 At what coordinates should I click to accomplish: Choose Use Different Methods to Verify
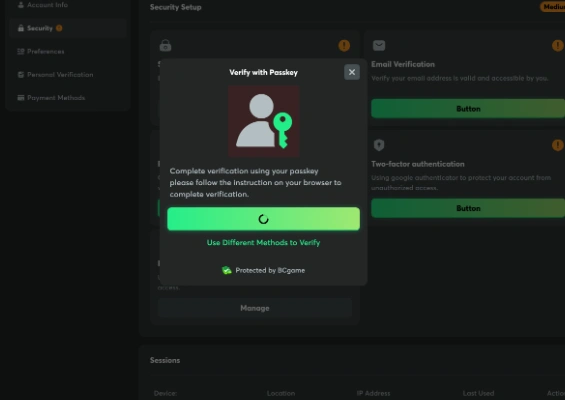coord(263,243)
